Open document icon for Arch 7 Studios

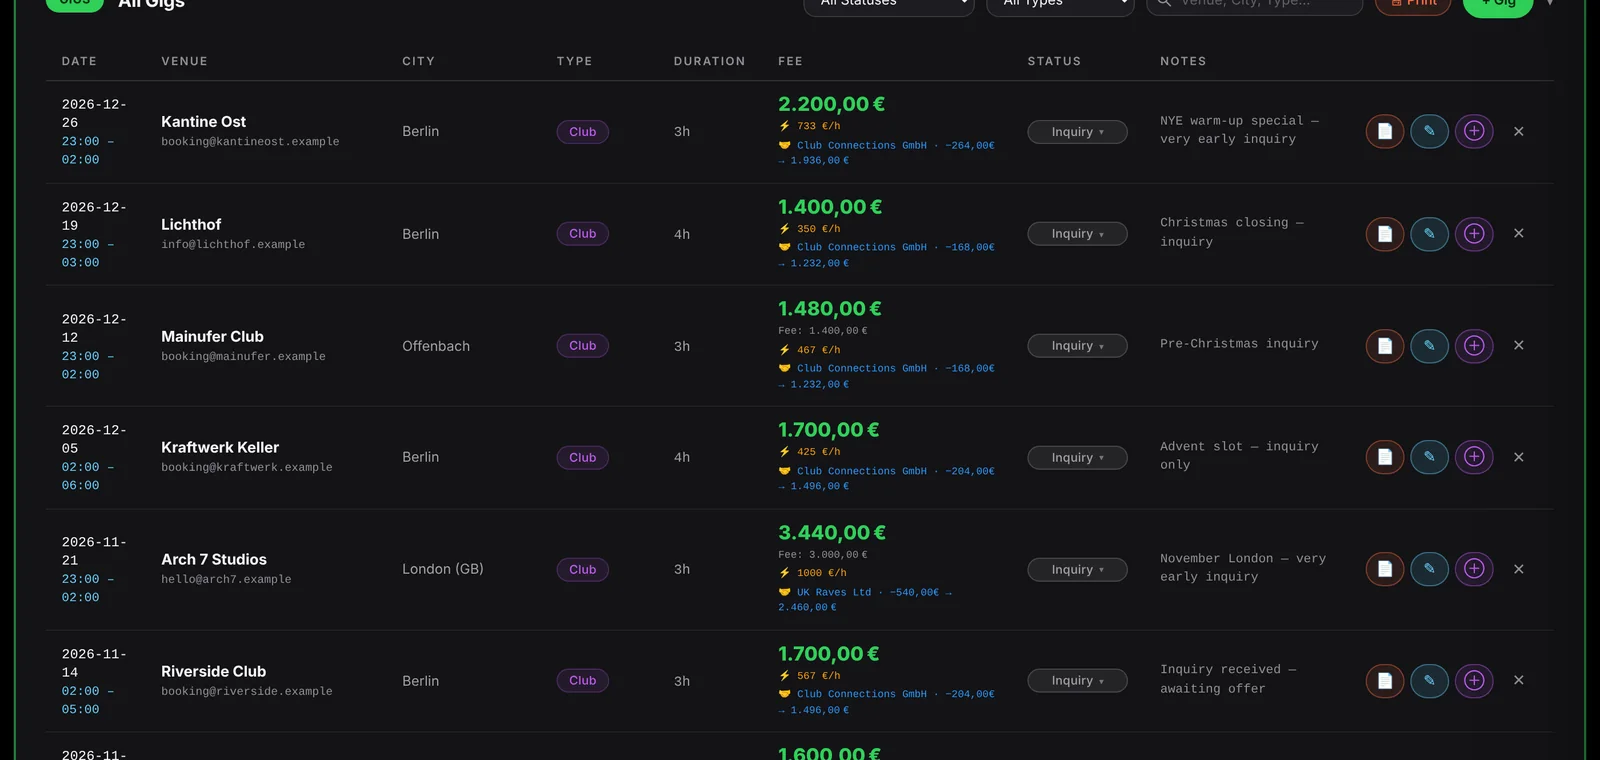[x=1385, y=569]
